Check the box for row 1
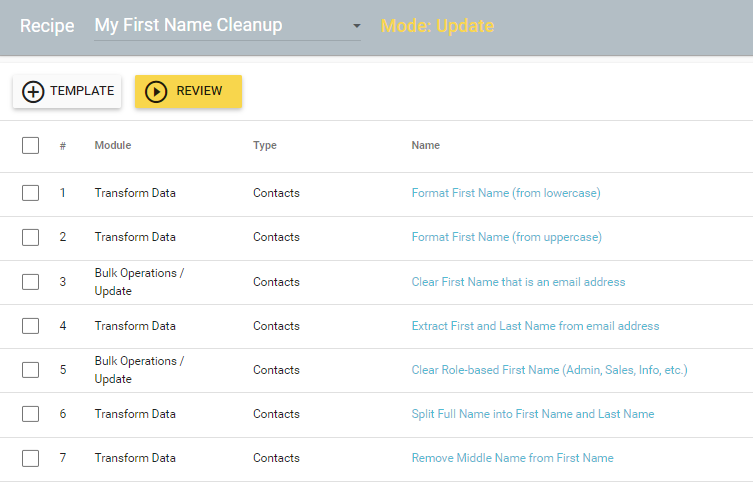This screenshot has width=753, height=482. point(30,193)
